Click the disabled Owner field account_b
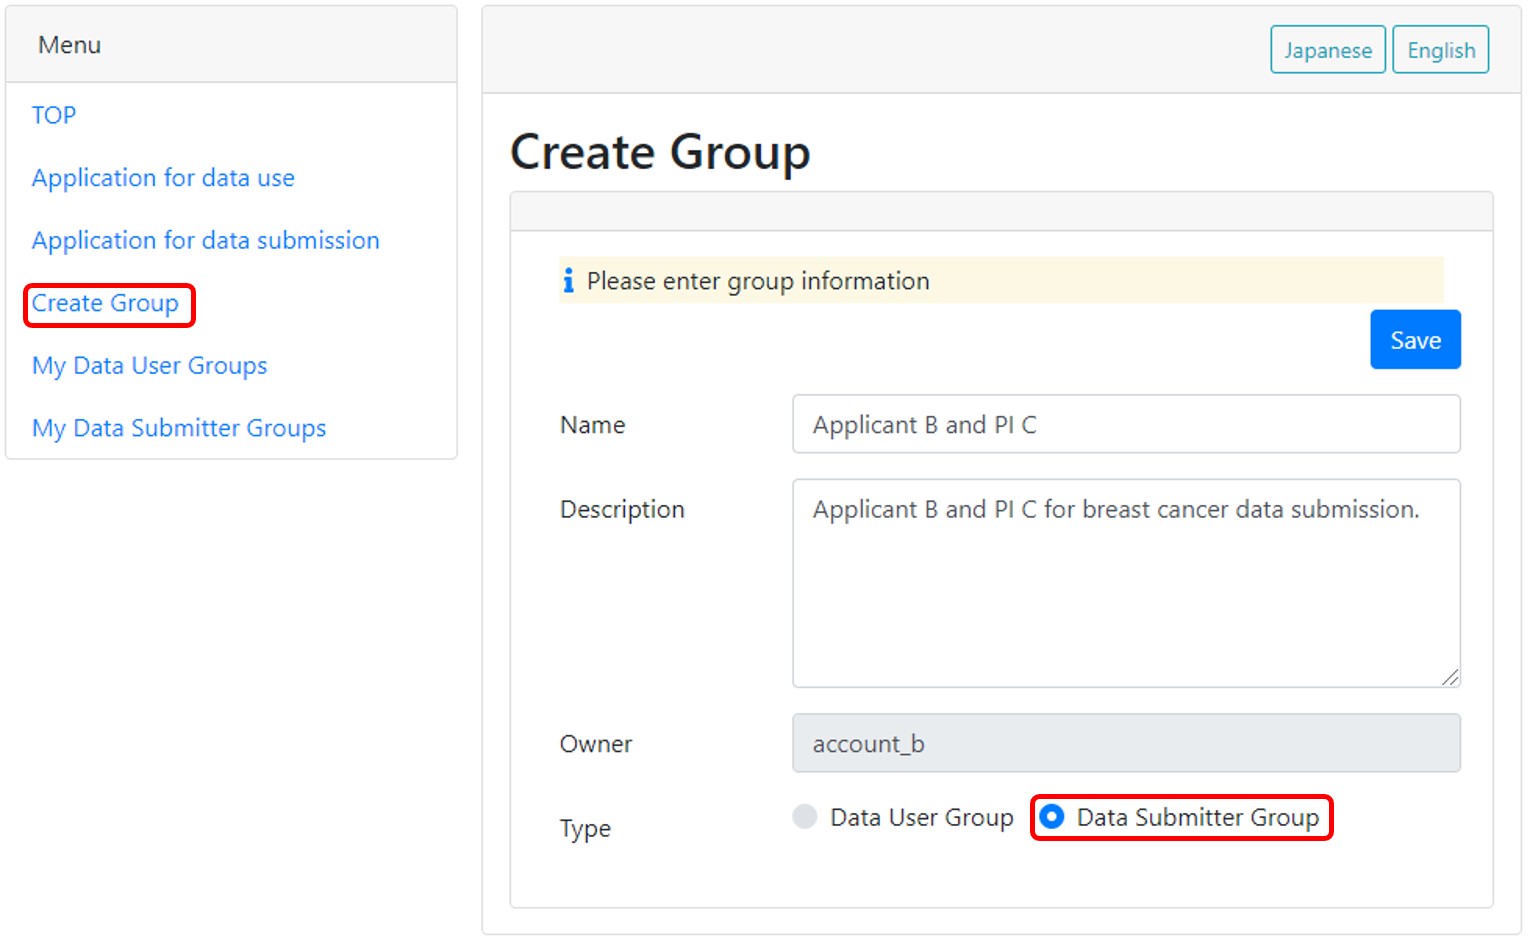Viewport: 1530px width, 943px height. point(1125,744)
